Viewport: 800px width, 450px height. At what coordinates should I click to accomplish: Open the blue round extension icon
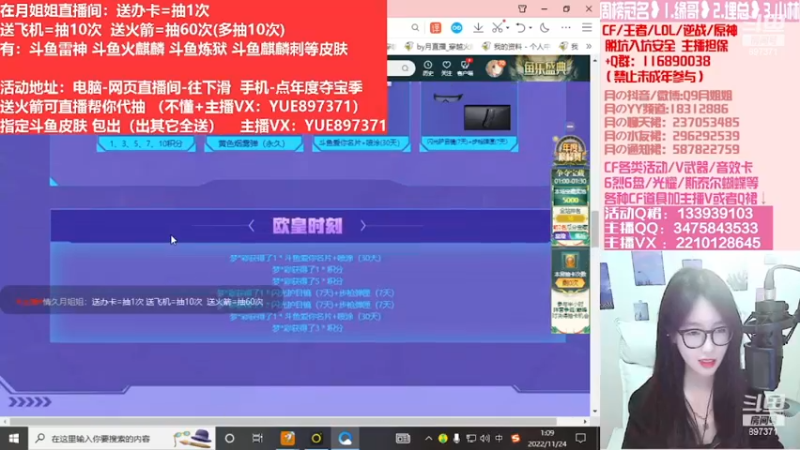pos(457,28)
